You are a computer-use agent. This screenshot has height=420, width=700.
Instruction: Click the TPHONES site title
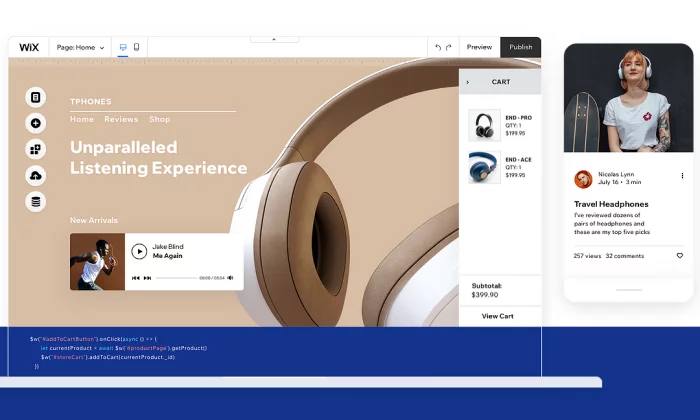[91, 102]
